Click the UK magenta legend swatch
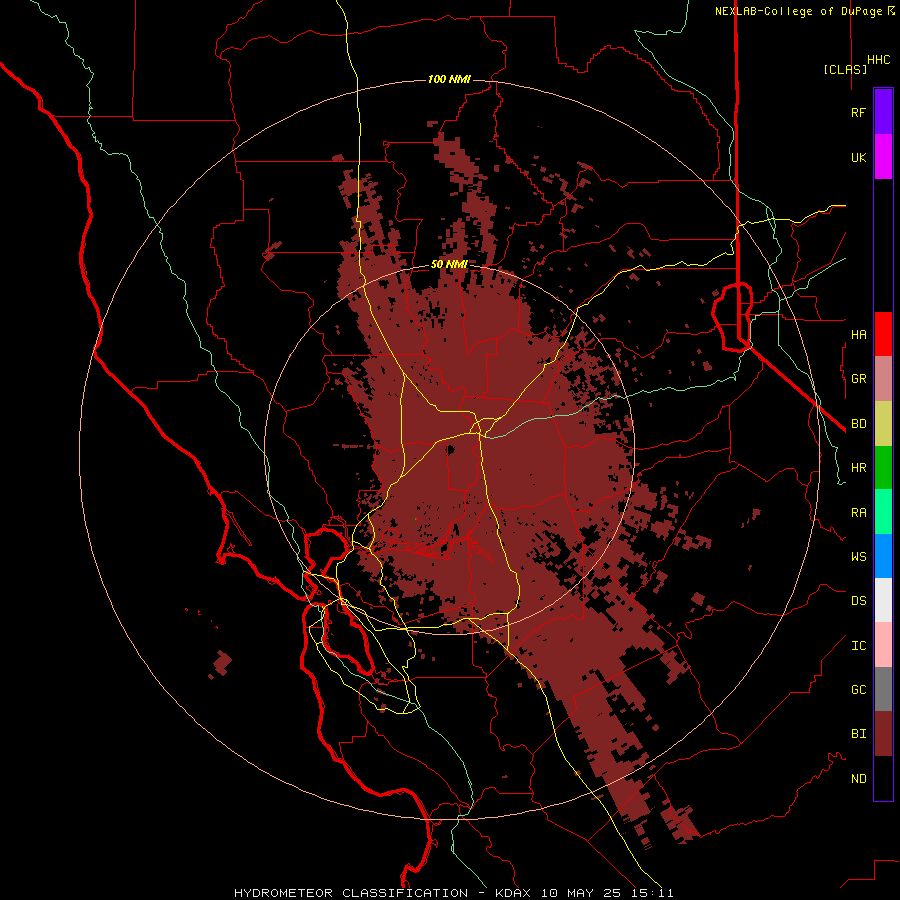 click(x=883, y=157)
